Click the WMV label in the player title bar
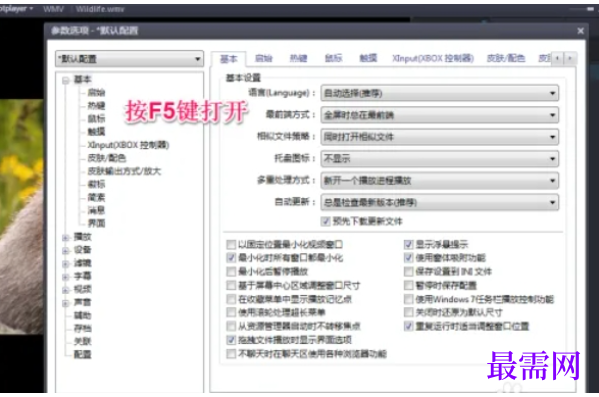The height and width of the screenshot is (397, 599). [53, 9]
